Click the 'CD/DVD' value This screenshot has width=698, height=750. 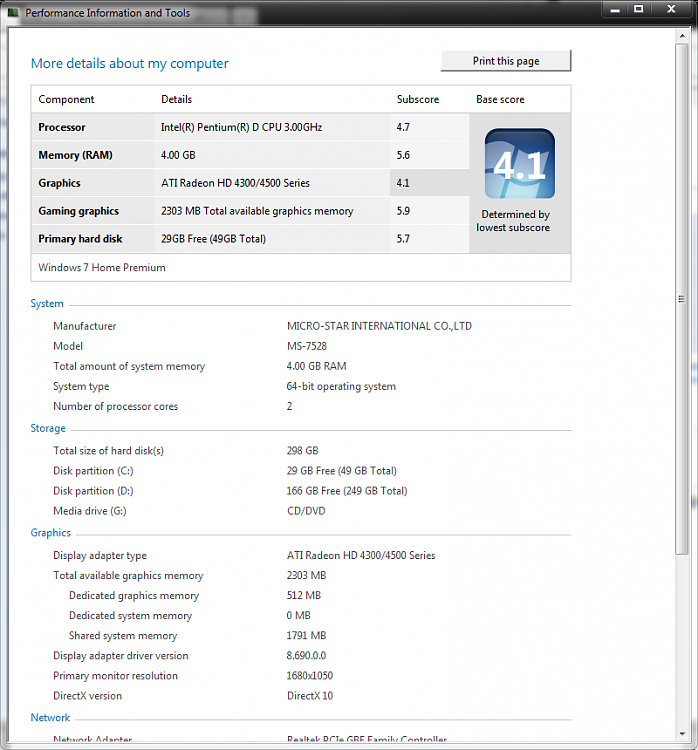click(x=306, y=511)
